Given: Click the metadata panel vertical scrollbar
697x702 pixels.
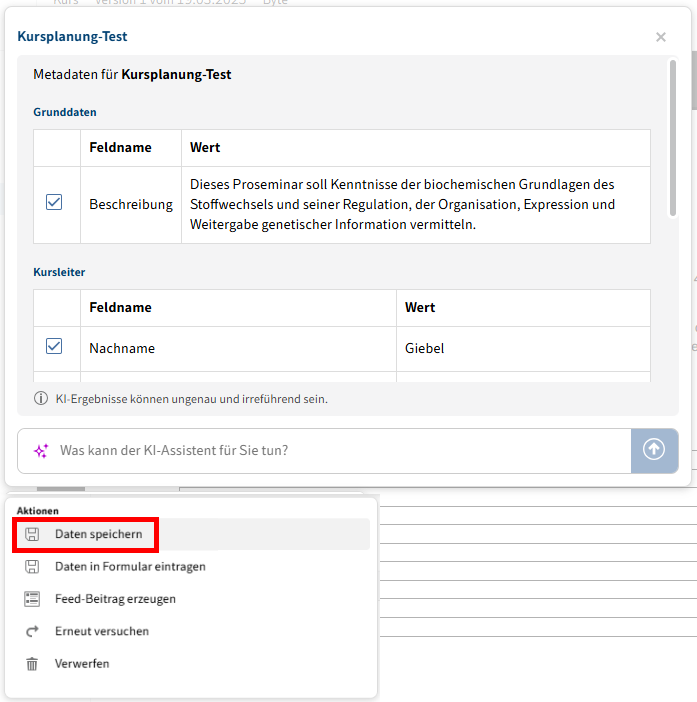Looking at the screenshot, I should 672,138.
